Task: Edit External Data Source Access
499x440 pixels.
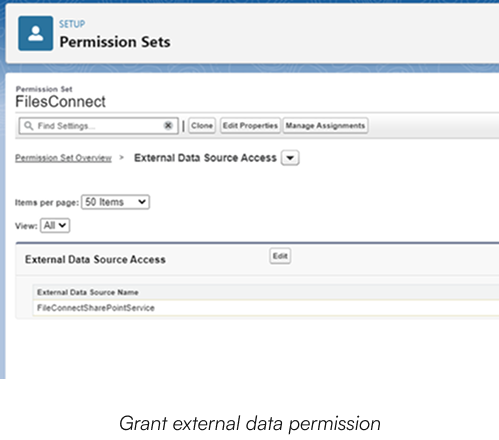Action: click(x=280, y=256)
